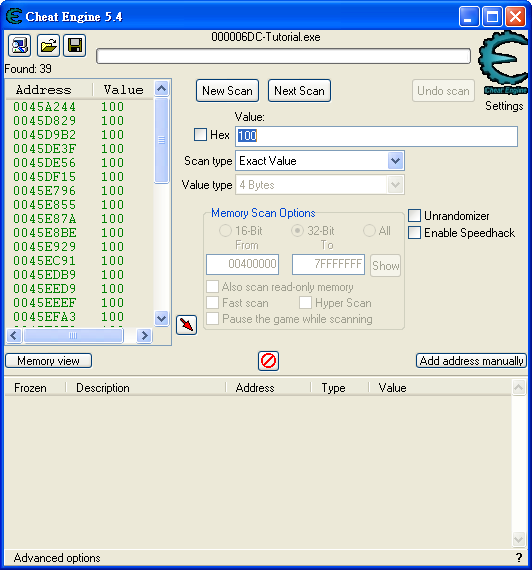Select address 0045E796 in results

(x=44, y=191)
